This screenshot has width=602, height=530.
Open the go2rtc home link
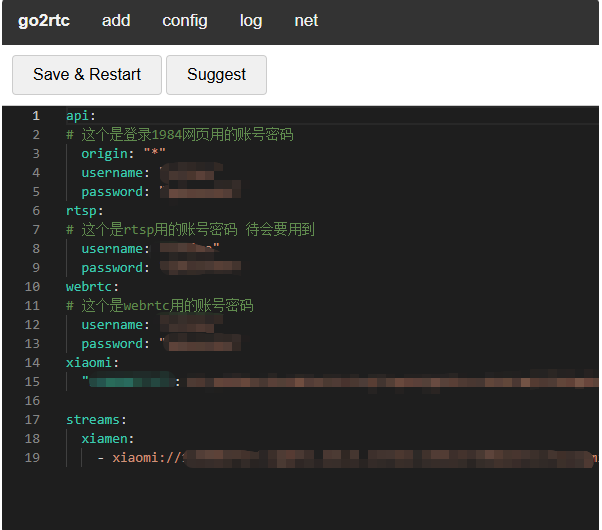[44, 21]
